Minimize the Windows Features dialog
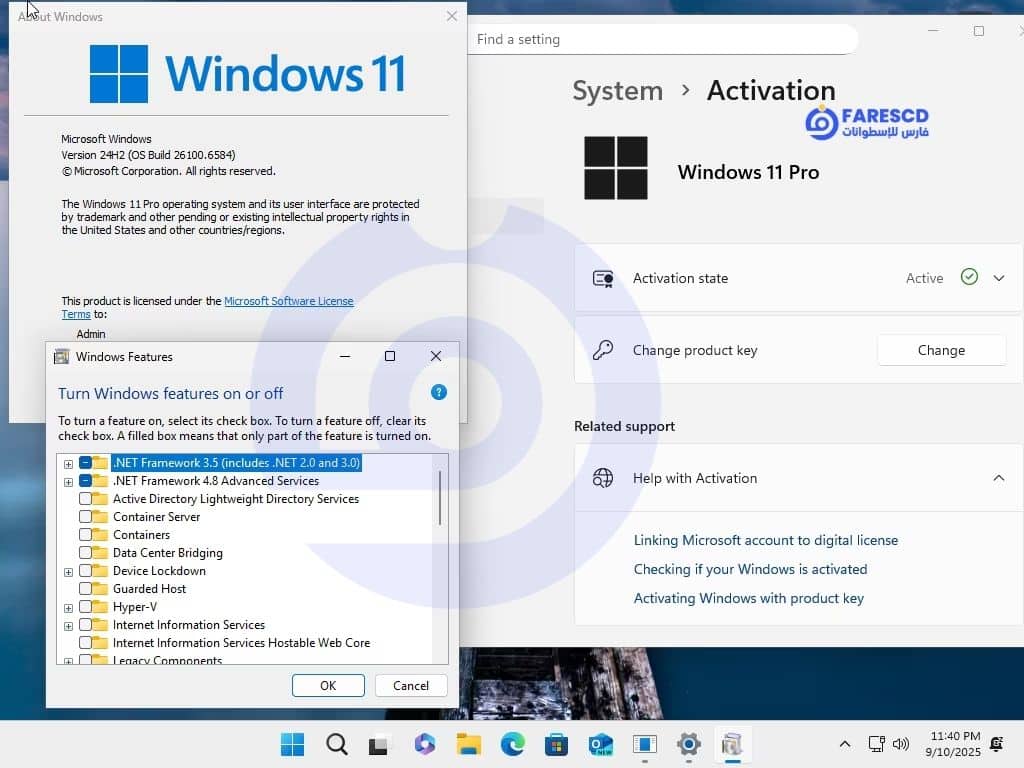 [345, 356]
